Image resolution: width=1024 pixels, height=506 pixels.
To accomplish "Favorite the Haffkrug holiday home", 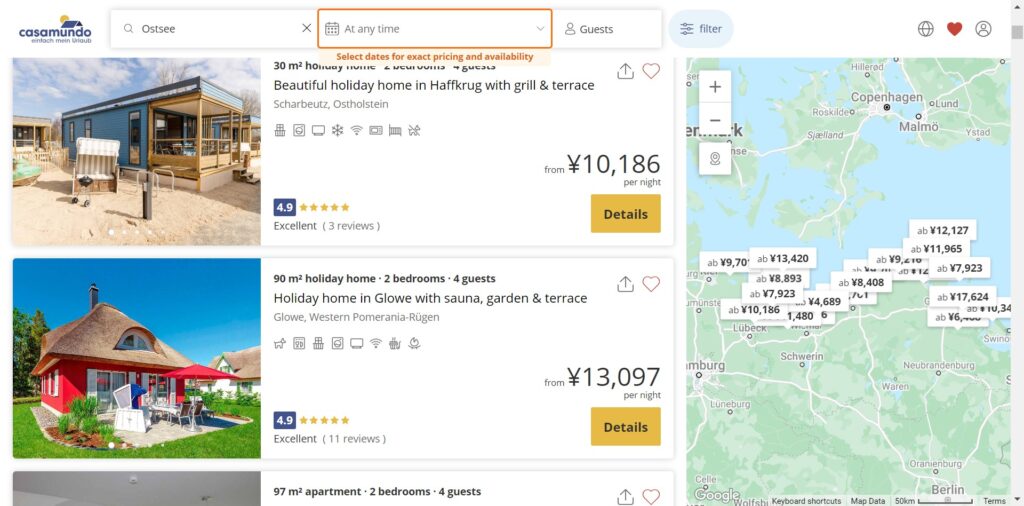I will [651, 72].
